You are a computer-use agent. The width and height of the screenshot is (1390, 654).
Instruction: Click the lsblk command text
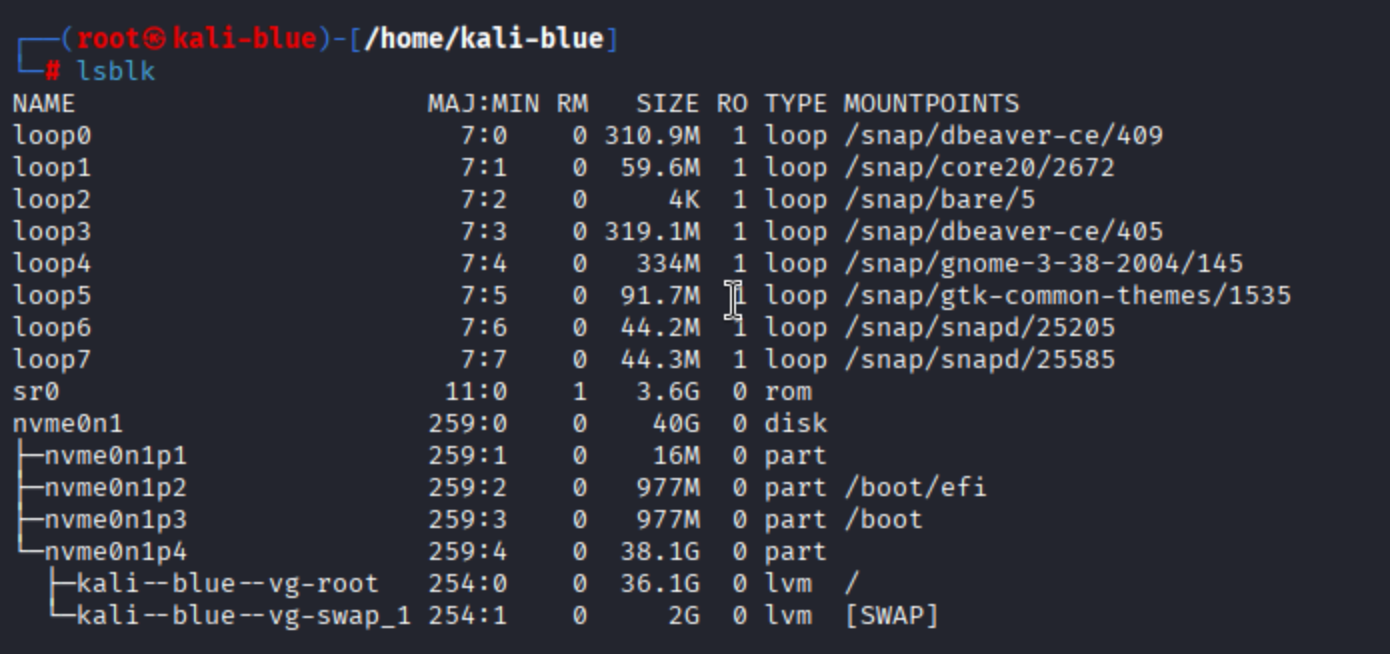[x=116, y=71]
